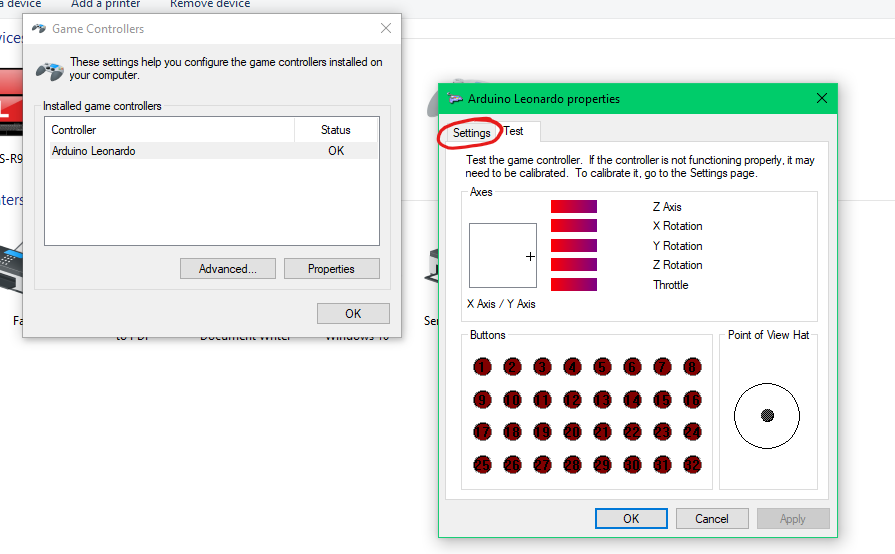
Task: Close the Game Controllers window
Action: (386, 28)
